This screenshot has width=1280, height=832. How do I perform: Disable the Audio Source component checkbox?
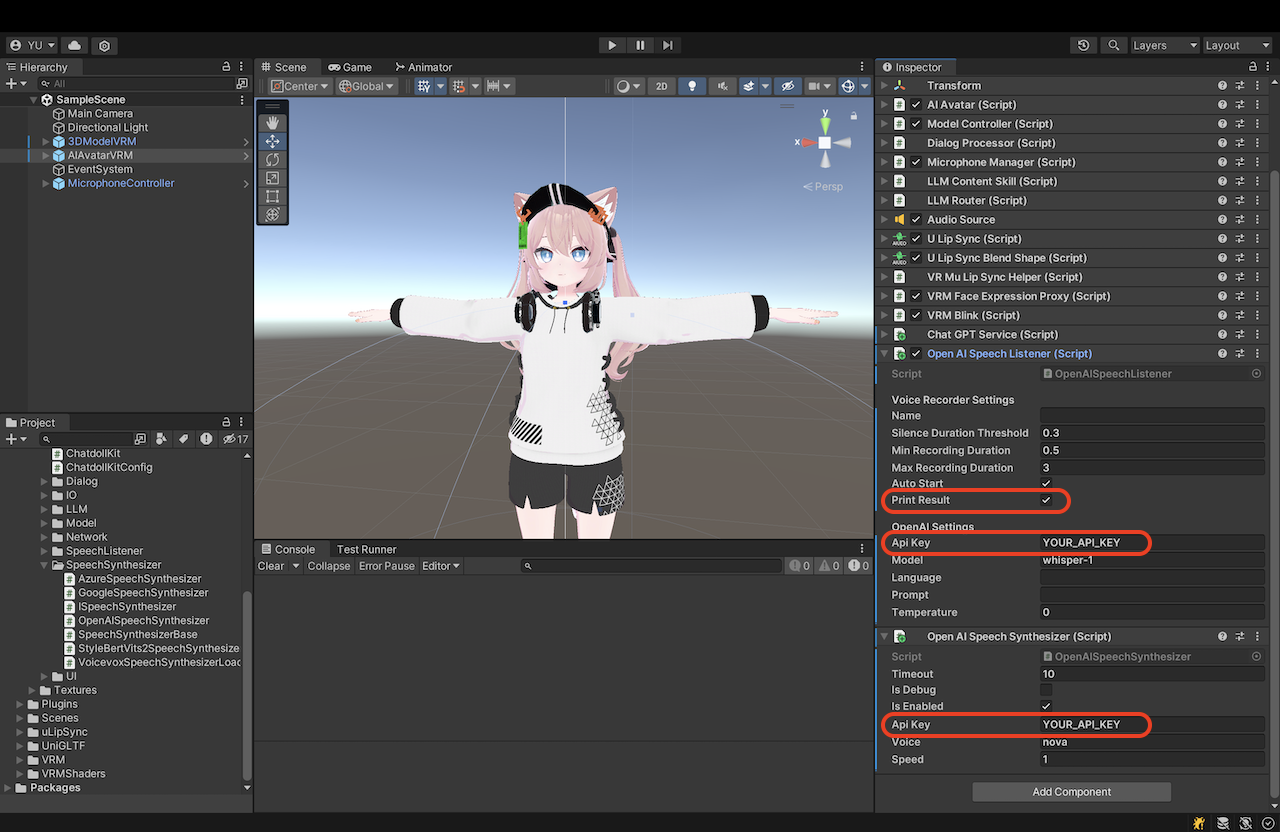pyautogui.click(x=916, y=220)
